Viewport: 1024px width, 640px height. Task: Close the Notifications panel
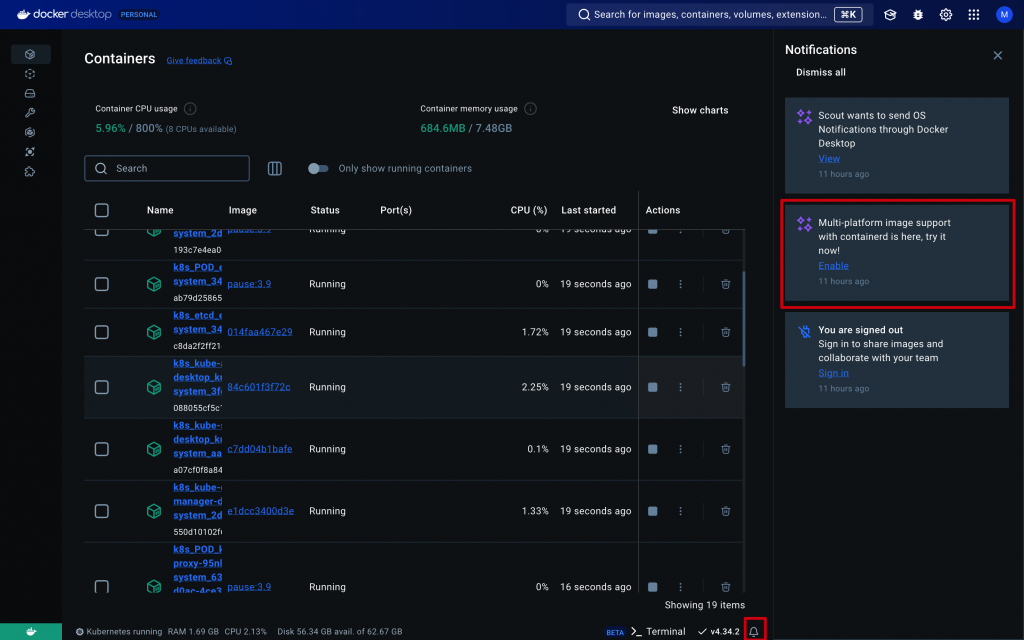997,56
